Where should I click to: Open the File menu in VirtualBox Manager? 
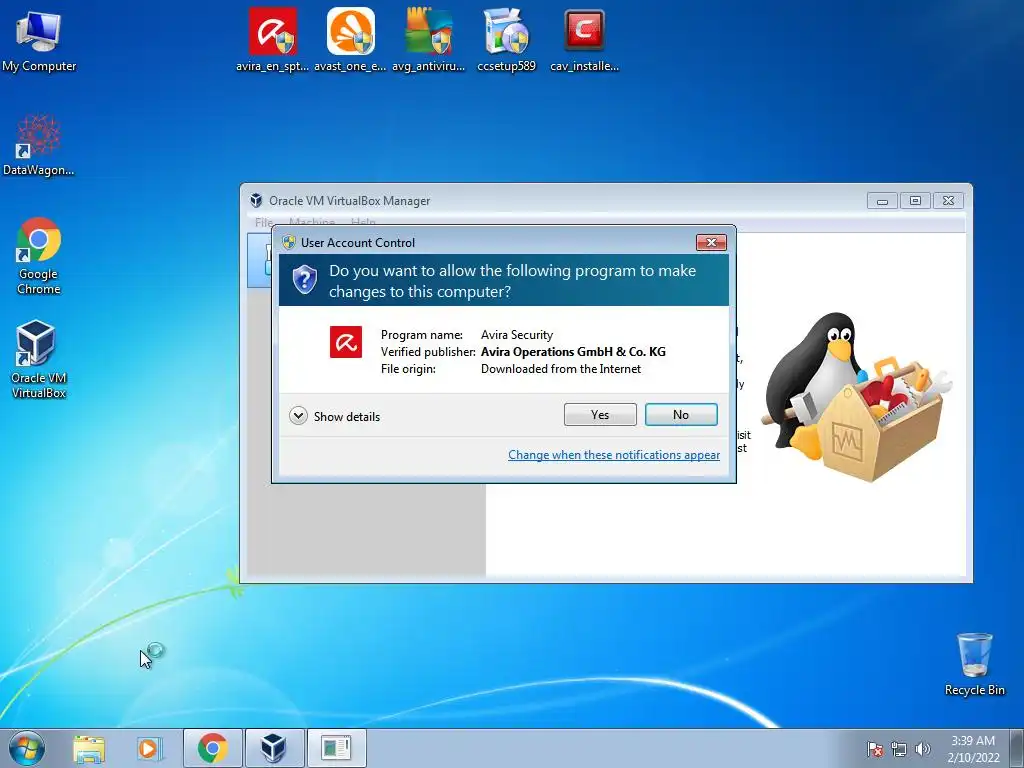[x=263, y=223]
